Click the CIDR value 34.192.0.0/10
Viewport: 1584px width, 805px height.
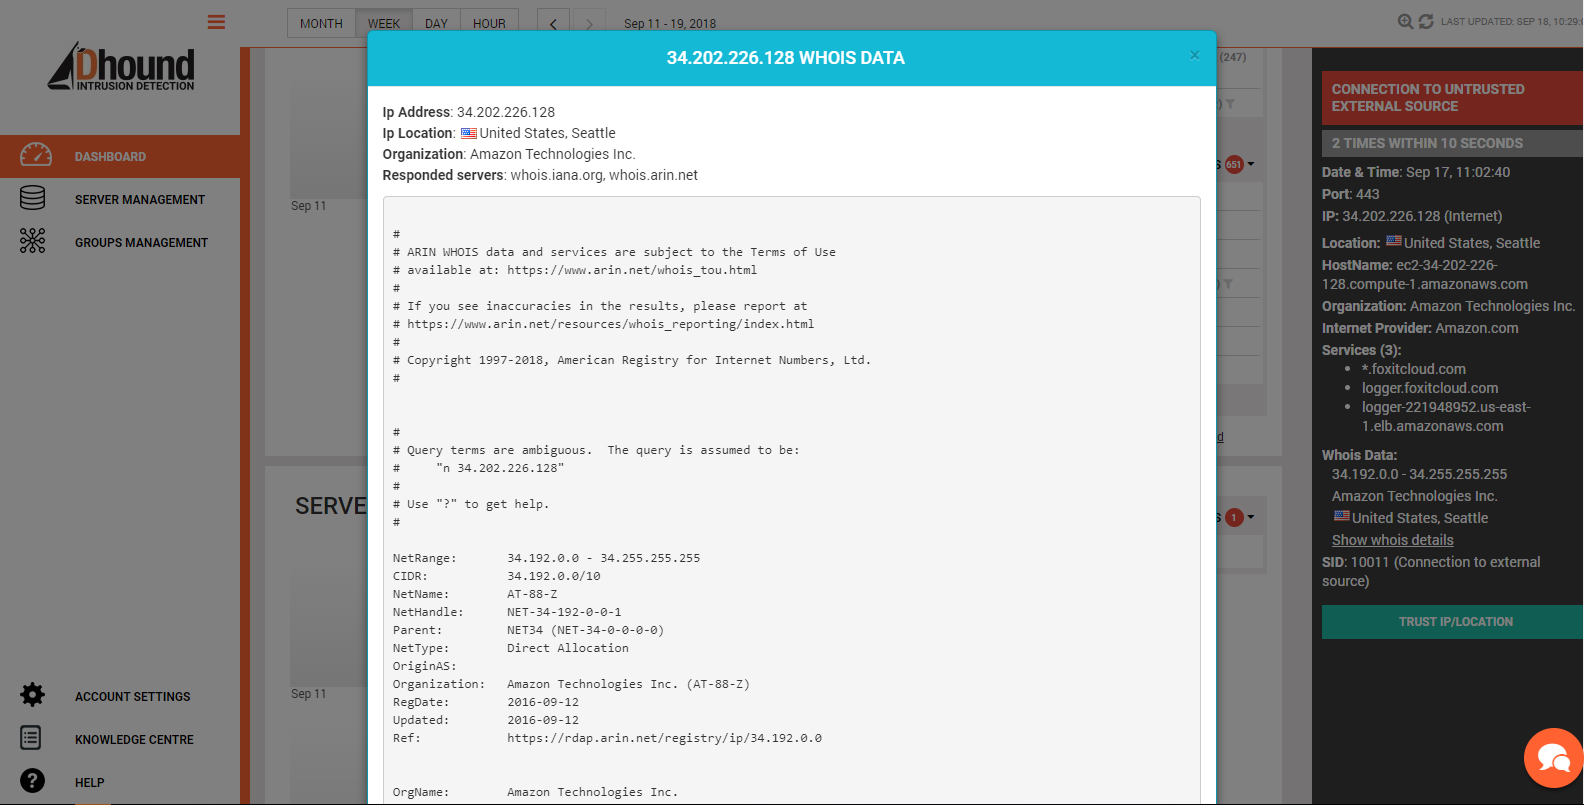554,576
